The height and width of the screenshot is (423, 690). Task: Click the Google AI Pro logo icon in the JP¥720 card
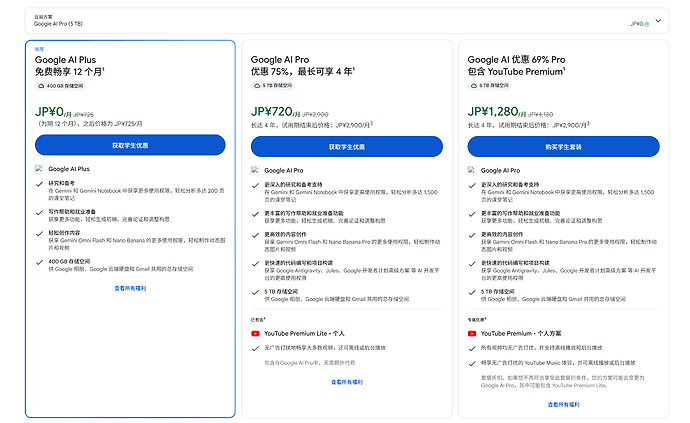click(x=255, y=170)
